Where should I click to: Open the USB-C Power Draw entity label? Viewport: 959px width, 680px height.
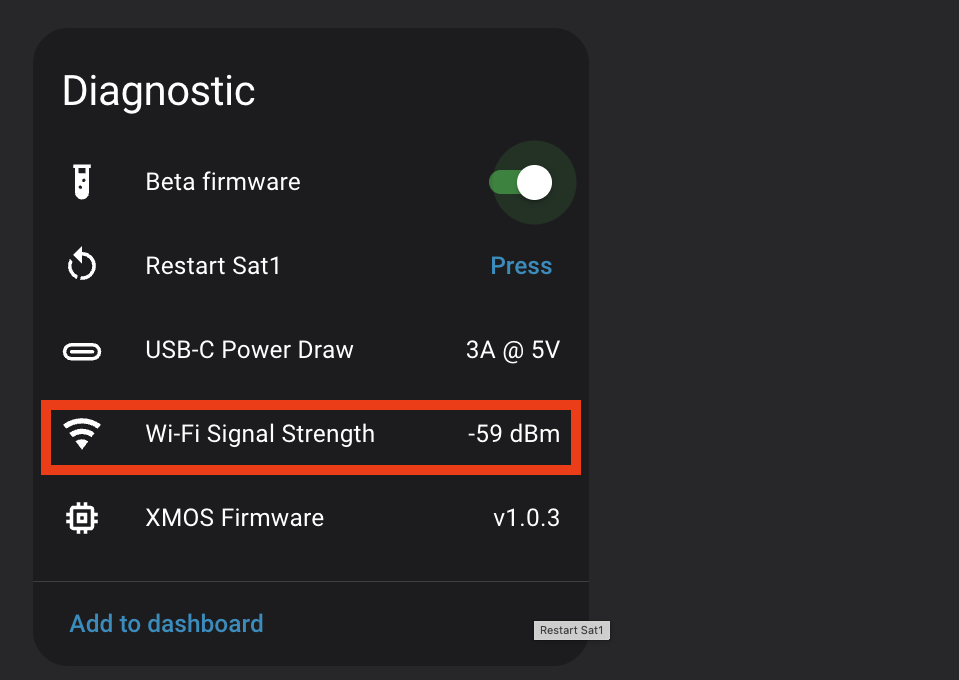tap(250, 351)
